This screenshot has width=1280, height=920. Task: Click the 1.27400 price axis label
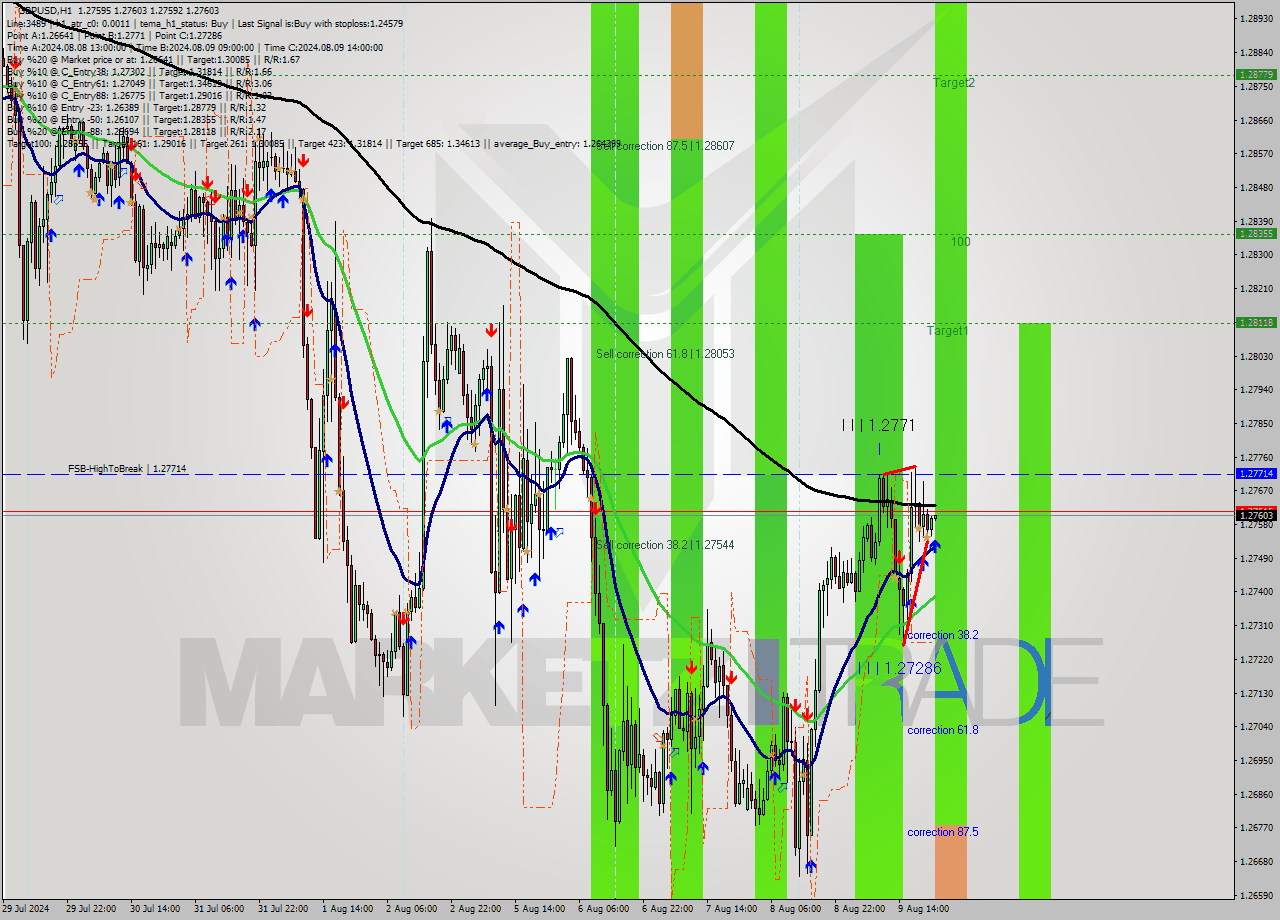[1255, 592]
